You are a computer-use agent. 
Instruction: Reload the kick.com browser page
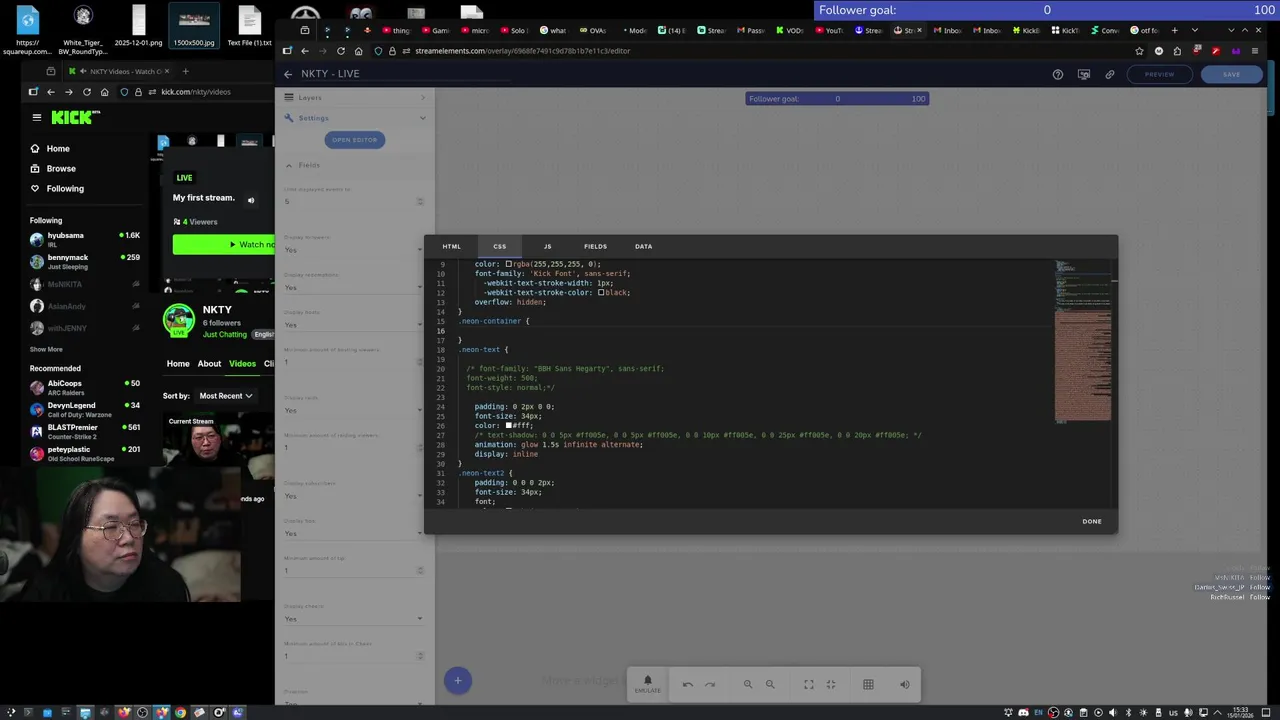coord(87,92)
